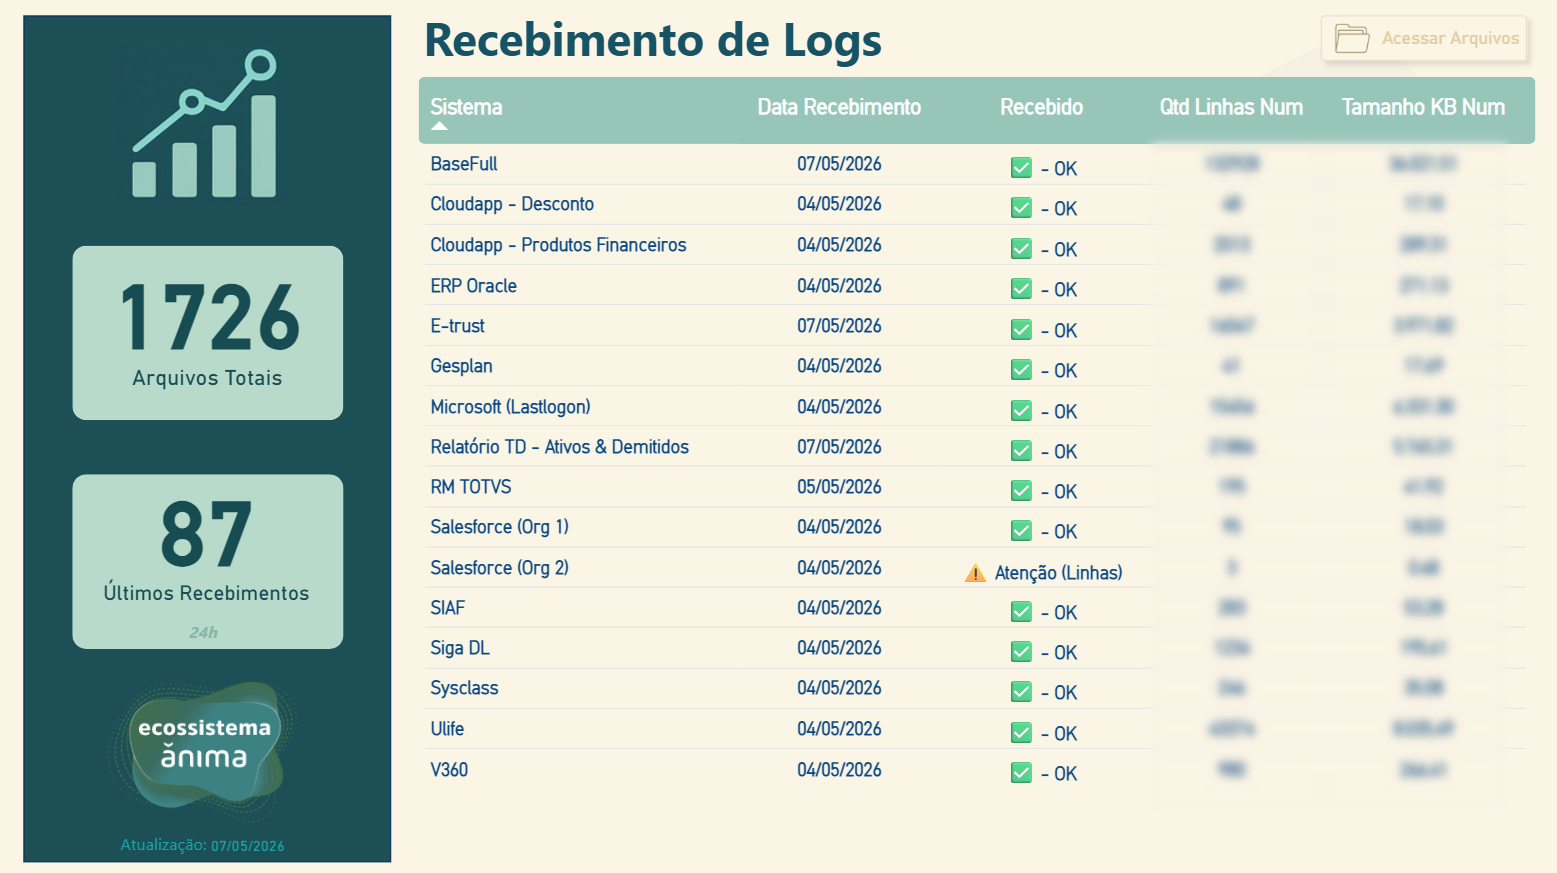Click the green check for Cloudapp - Desconto
This screenshot has height=873, width=1557.
coord(1021,208)
